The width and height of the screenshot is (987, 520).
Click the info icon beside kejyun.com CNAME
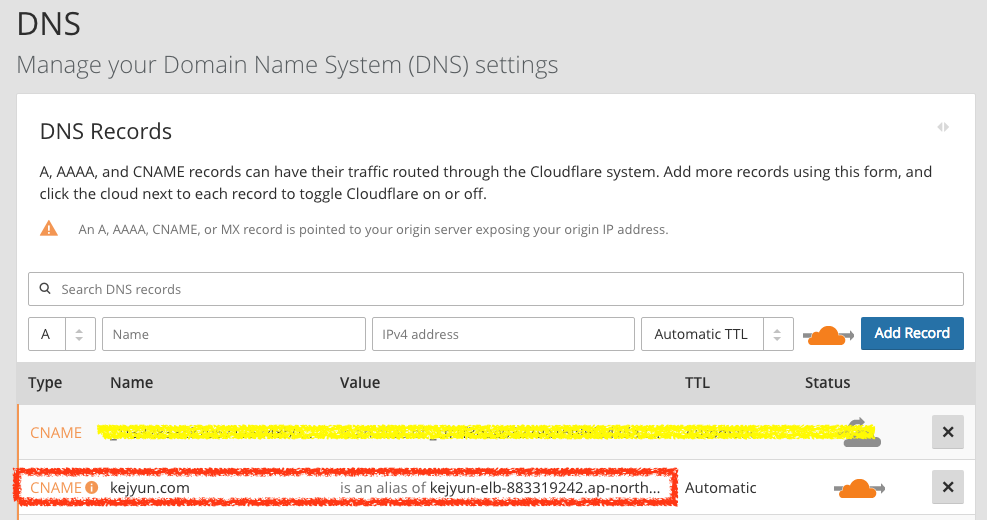pyautogui.click(x=92, y=488)
